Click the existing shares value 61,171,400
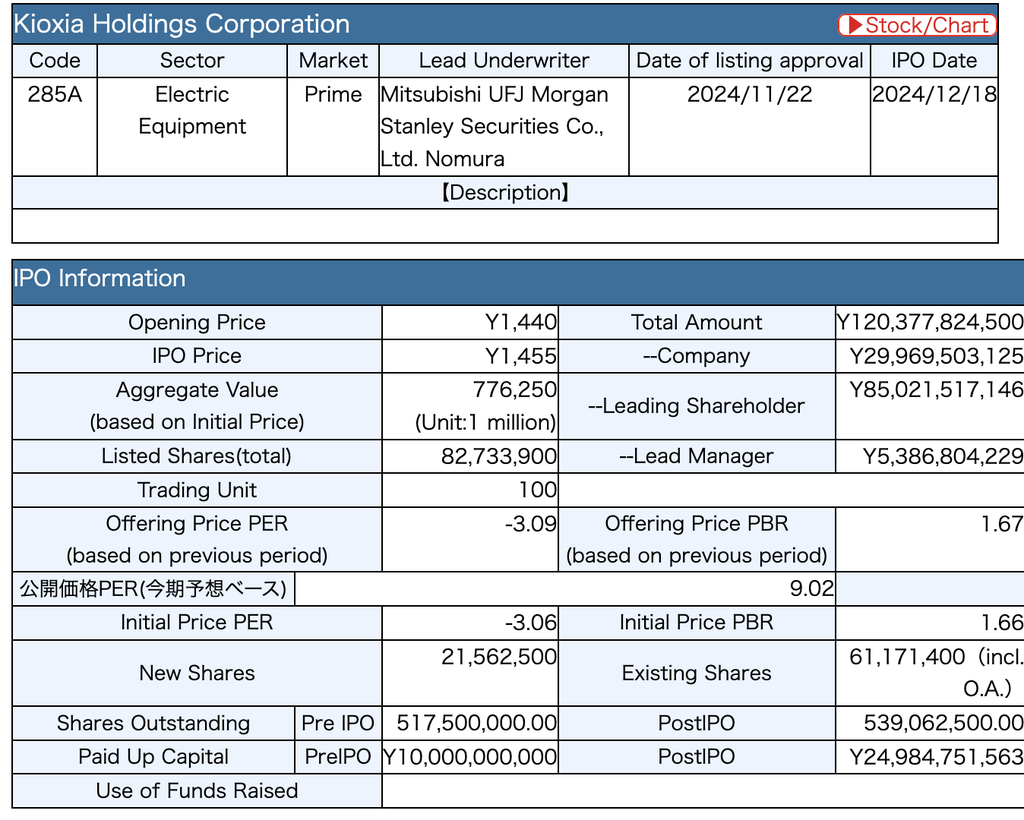This screenshot has height=820, width=1024. click(x=906, y=657)
